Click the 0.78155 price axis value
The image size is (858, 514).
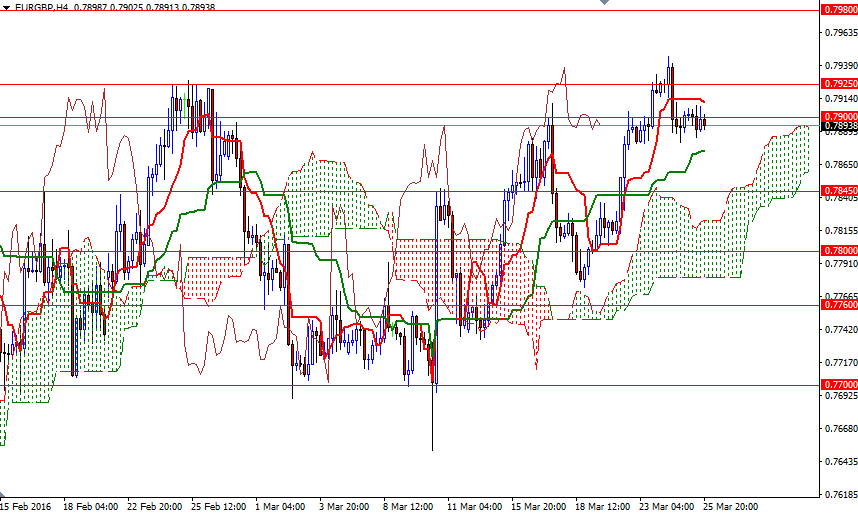coord(841,230)
